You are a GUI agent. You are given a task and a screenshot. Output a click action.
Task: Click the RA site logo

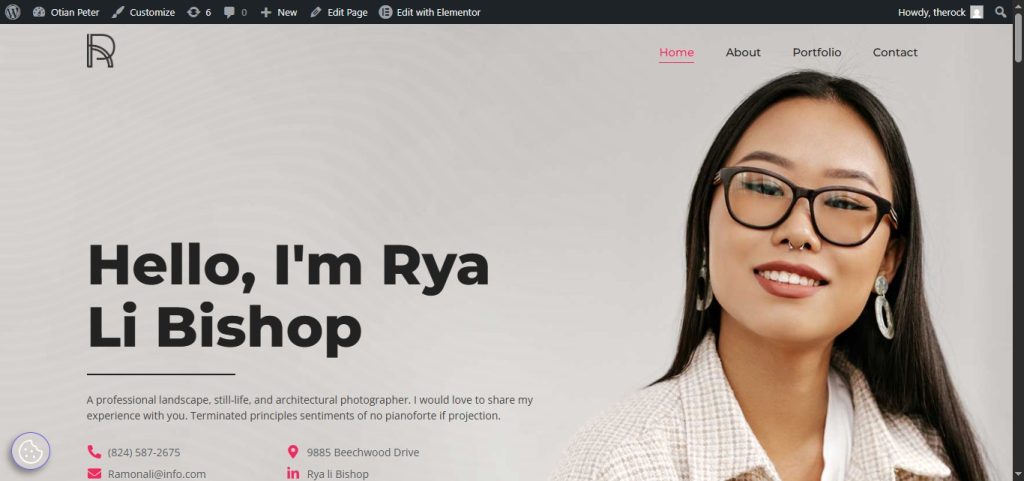(x=101, y=51)
